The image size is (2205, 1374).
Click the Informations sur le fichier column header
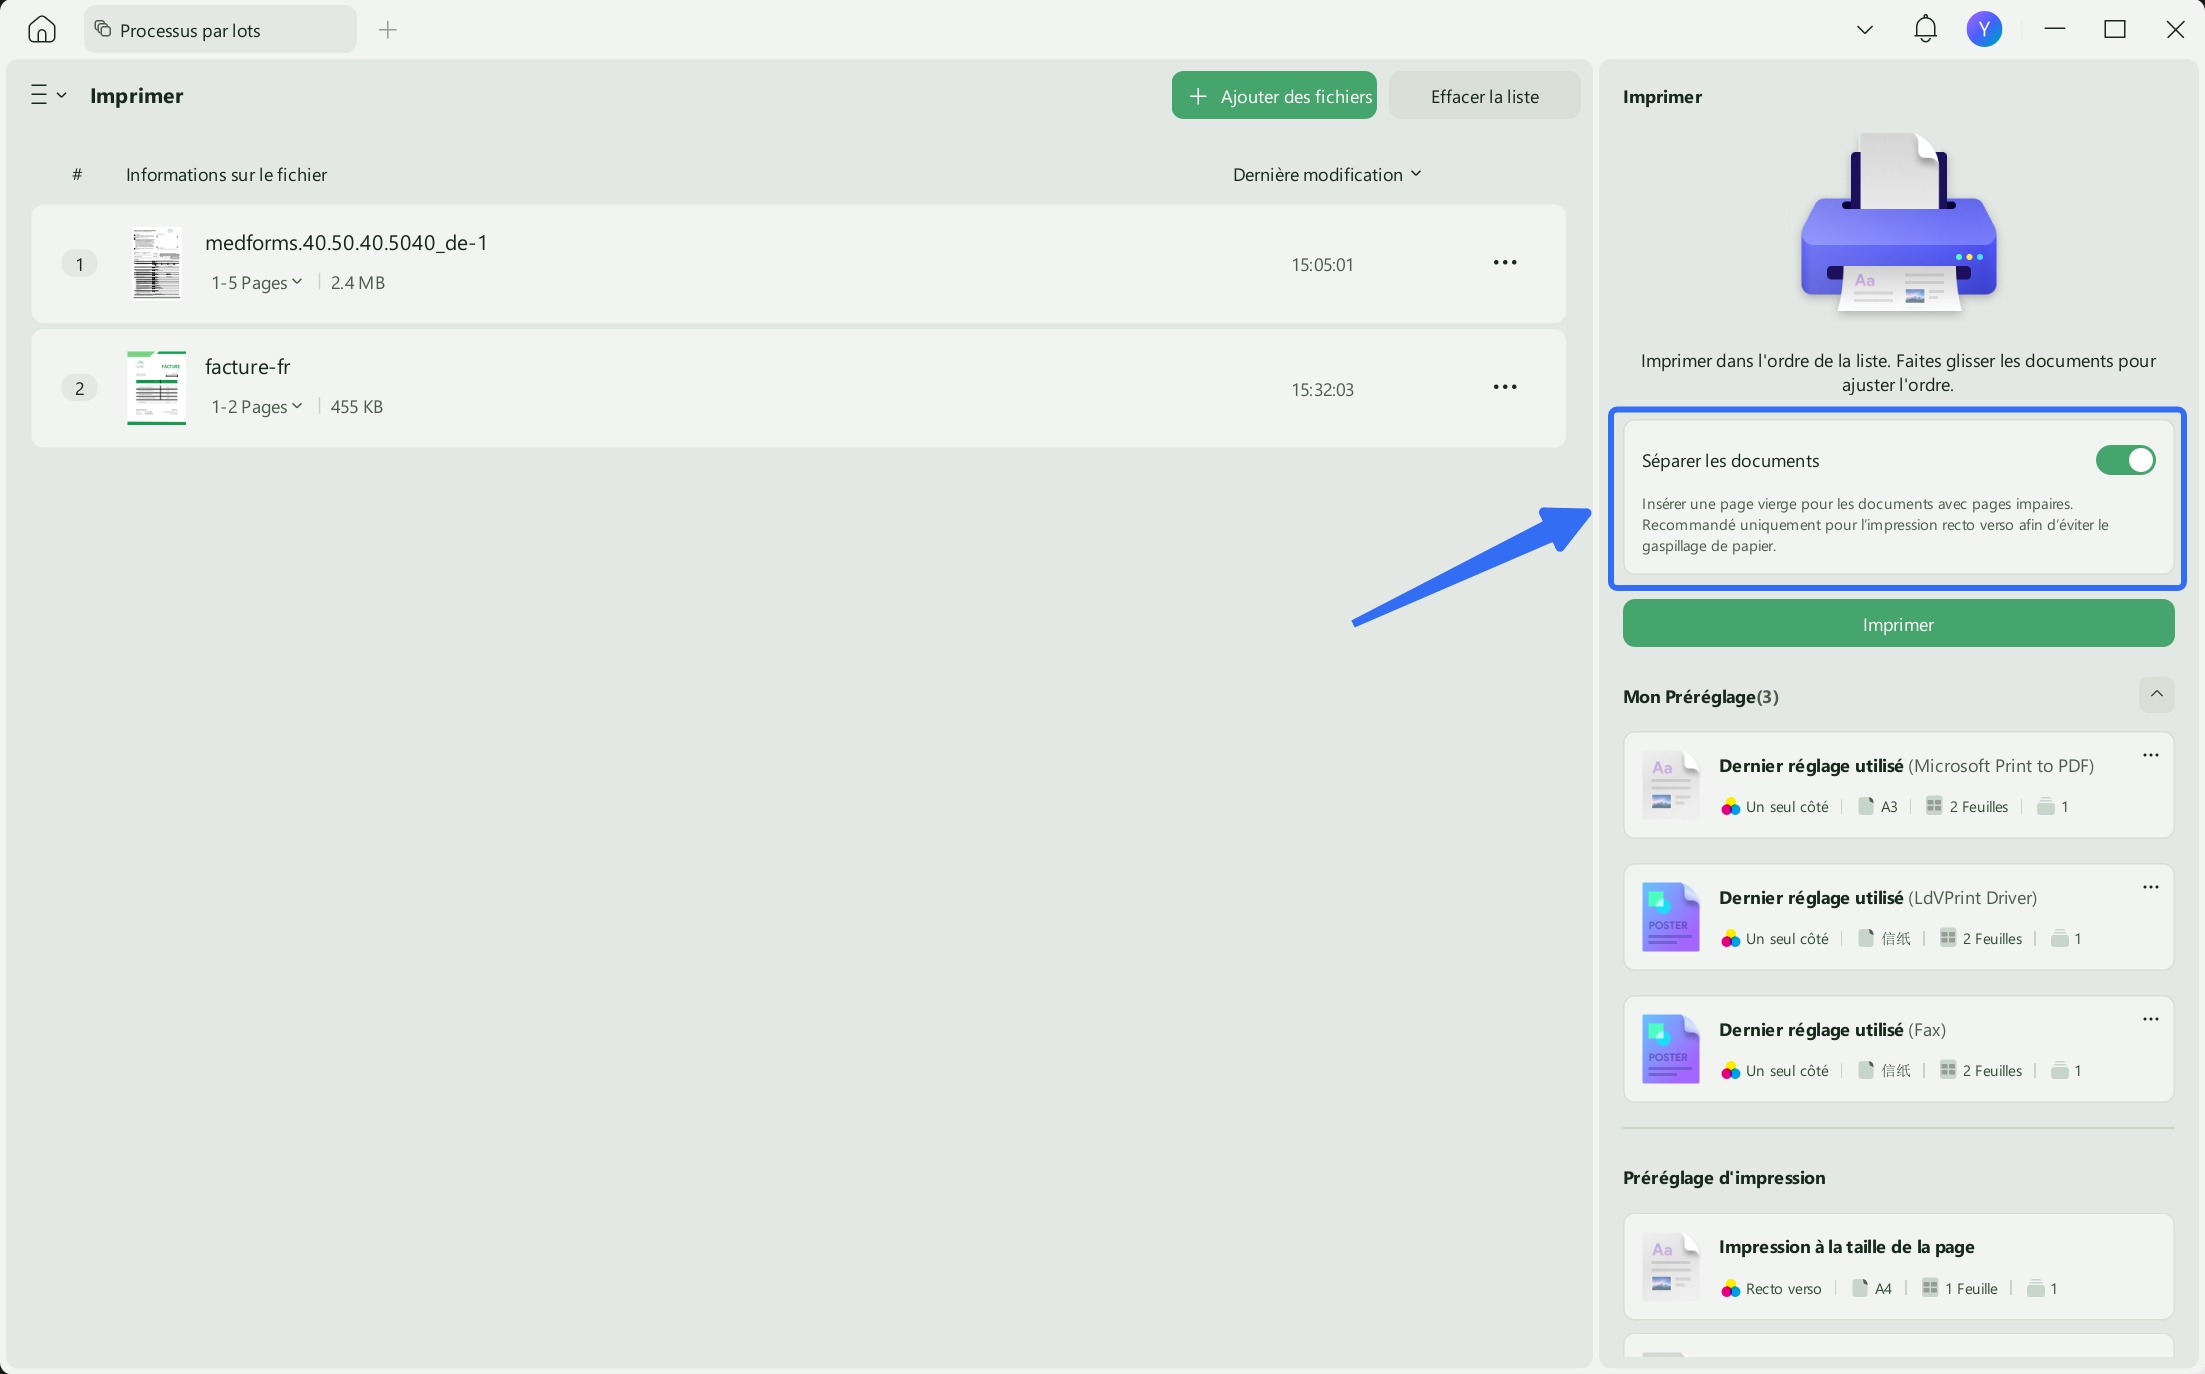point(226,175)
